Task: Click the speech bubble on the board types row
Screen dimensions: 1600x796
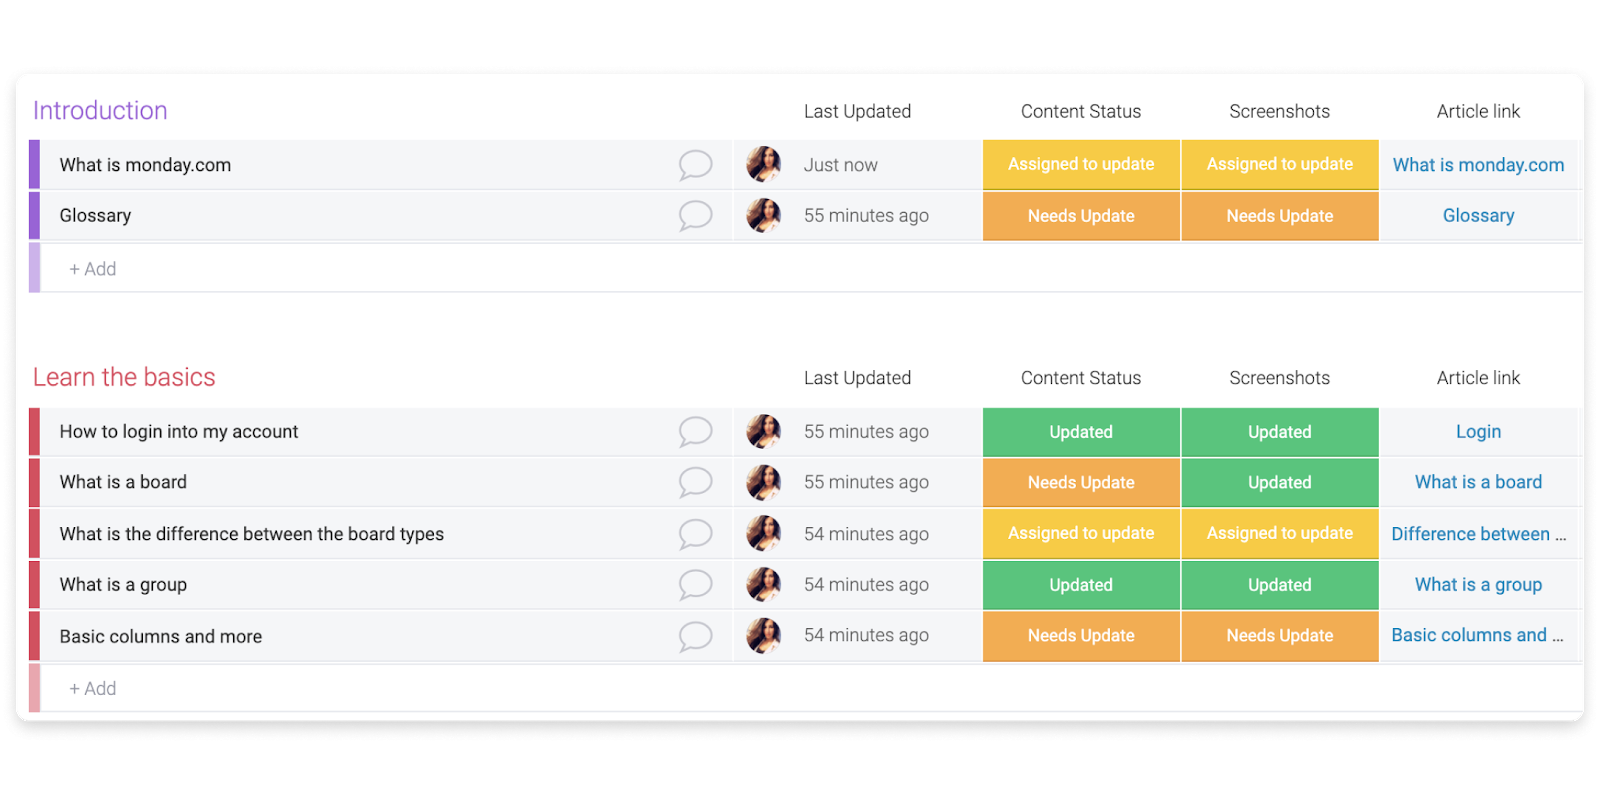Action: click(x=697, y=533)
